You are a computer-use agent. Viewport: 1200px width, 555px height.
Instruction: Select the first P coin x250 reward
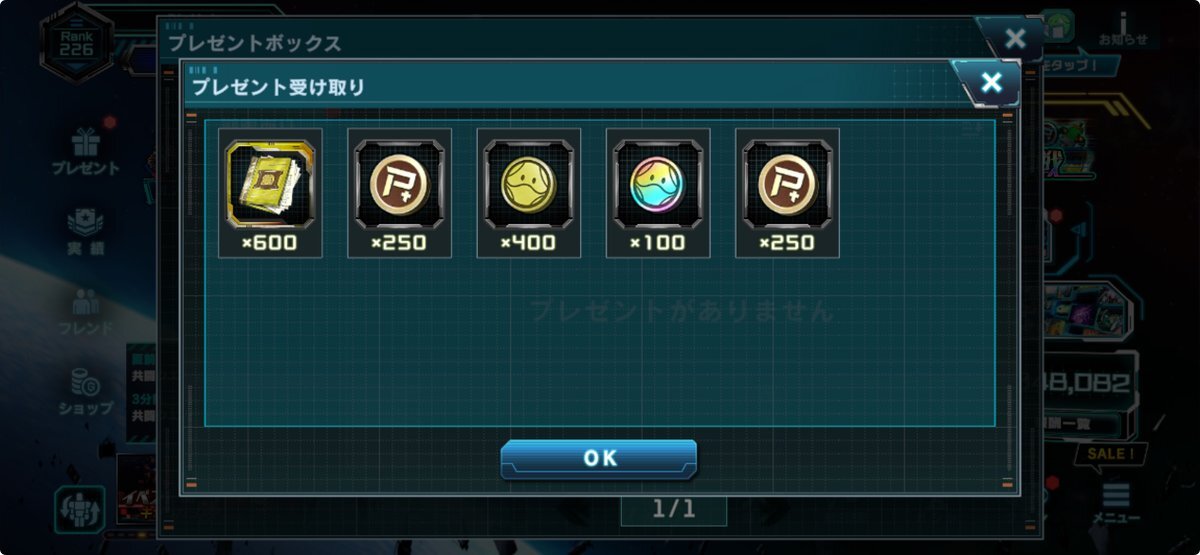click(x=399, y=193)
